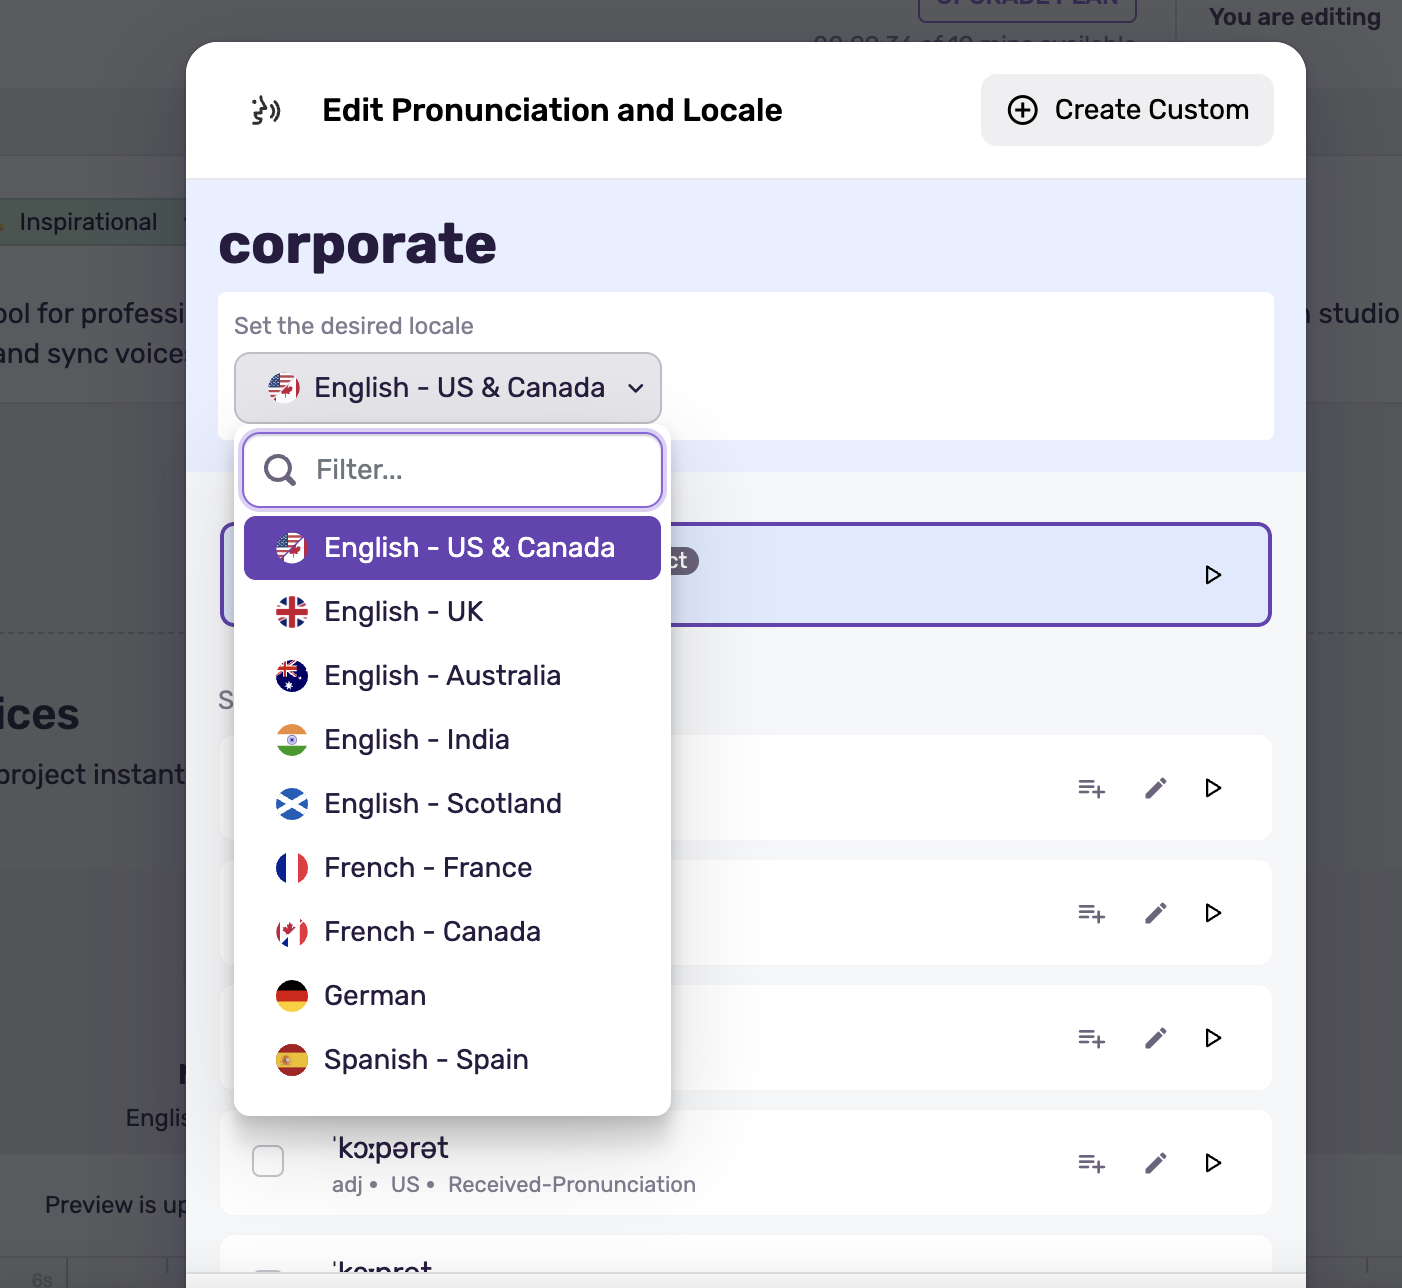Click add-to-list icon for Received-Pronunciation row
The width and height of the screenshot is (1402, 1288).
pyautogui.click(x=1091, y=1163)
